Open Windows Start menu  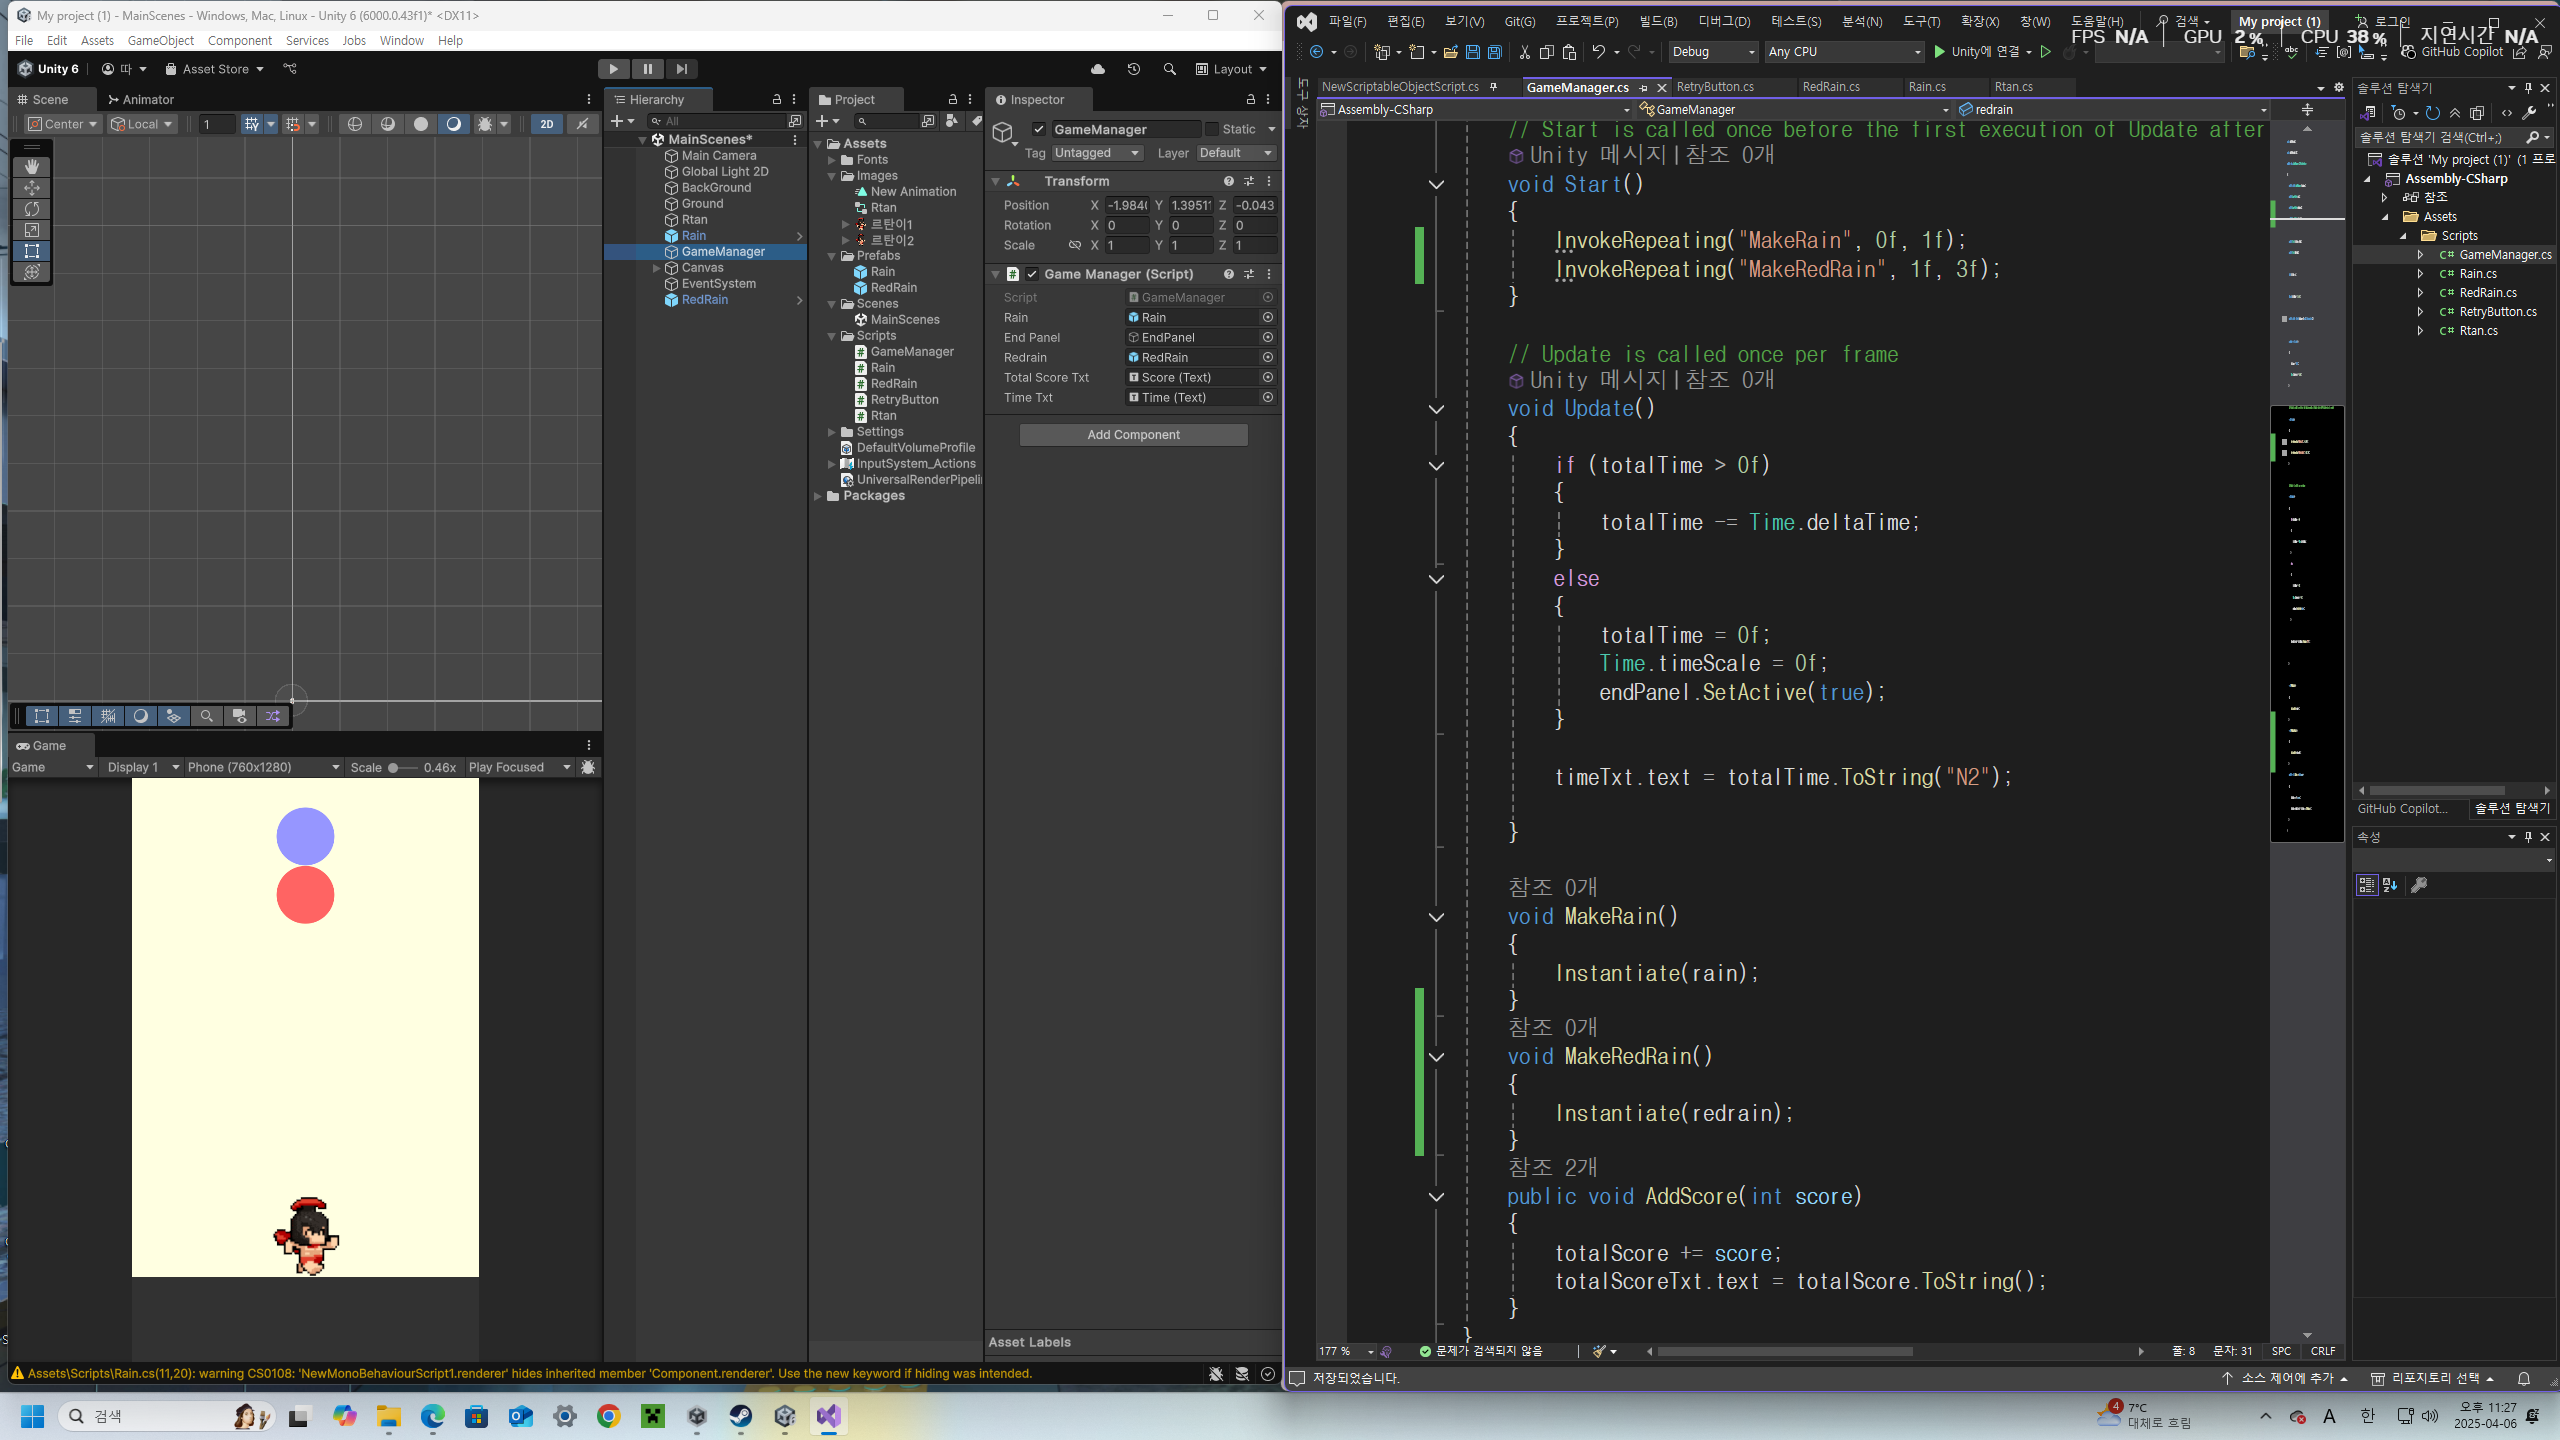pyautogui.click(x=32, y=1416)
